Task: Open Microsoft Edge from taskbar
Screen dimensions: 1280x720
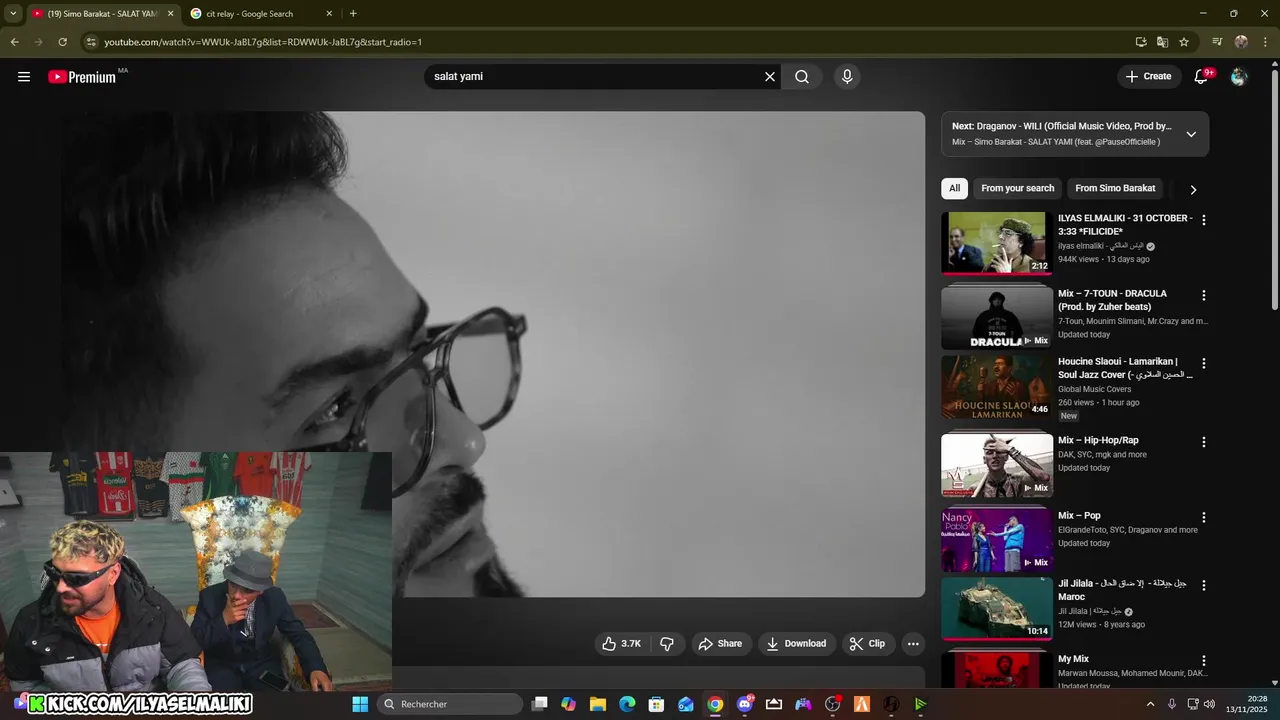Action: point(627,704)
